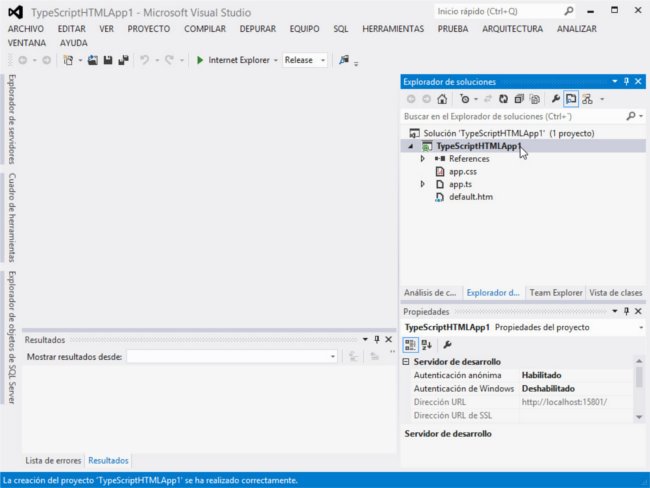Click the Show All Files icon
650x488 pixels.
(535, 99)
